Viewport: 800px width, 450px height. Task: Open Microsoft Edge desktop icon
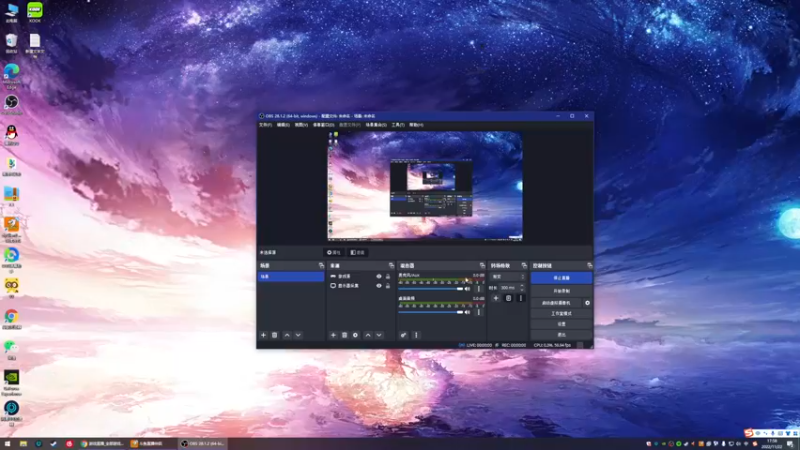coord(11,76)
